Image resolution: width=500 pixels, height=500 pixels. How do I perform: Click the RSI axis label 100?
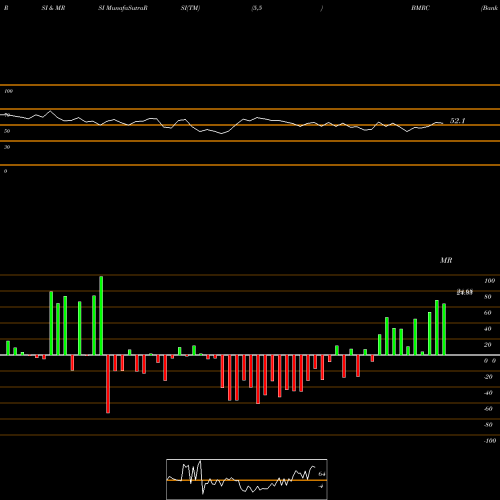8,91
